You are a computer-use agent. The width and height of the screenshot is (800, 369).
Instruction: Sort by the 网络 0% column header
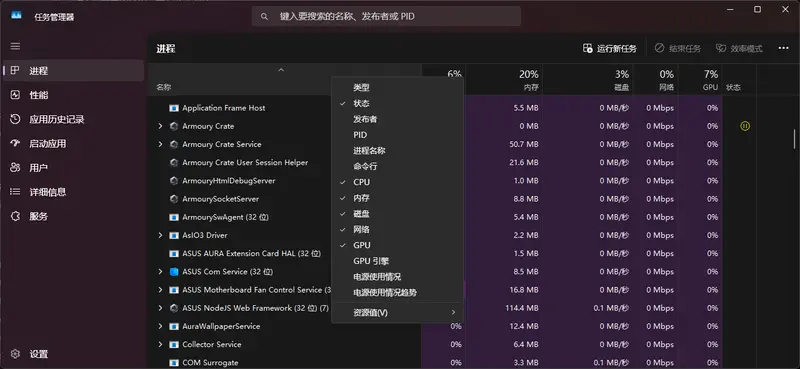pyautogui.click(x=656, y=80)
